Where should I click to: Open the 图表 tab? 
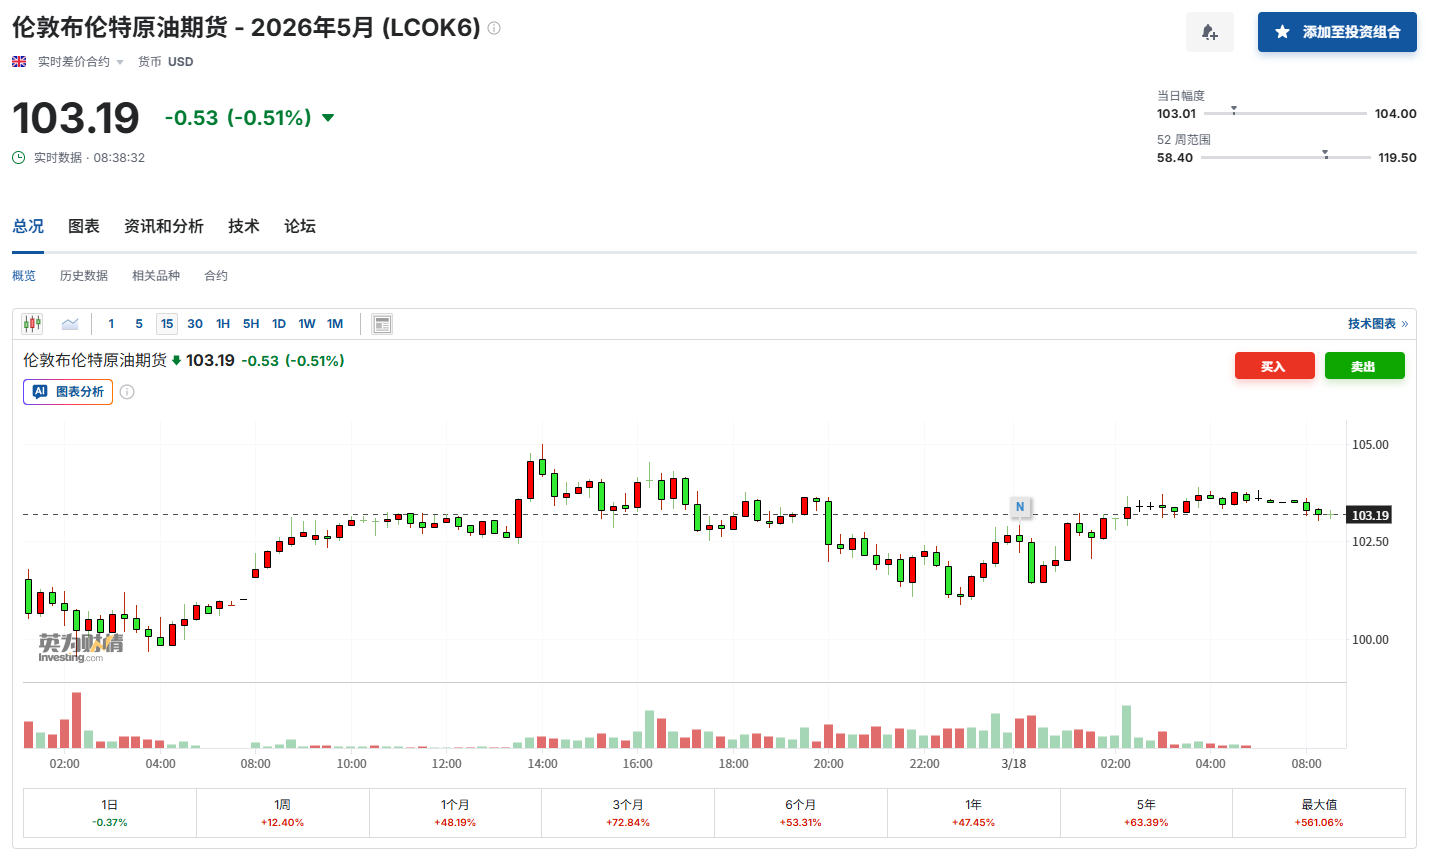click(84, 227)
